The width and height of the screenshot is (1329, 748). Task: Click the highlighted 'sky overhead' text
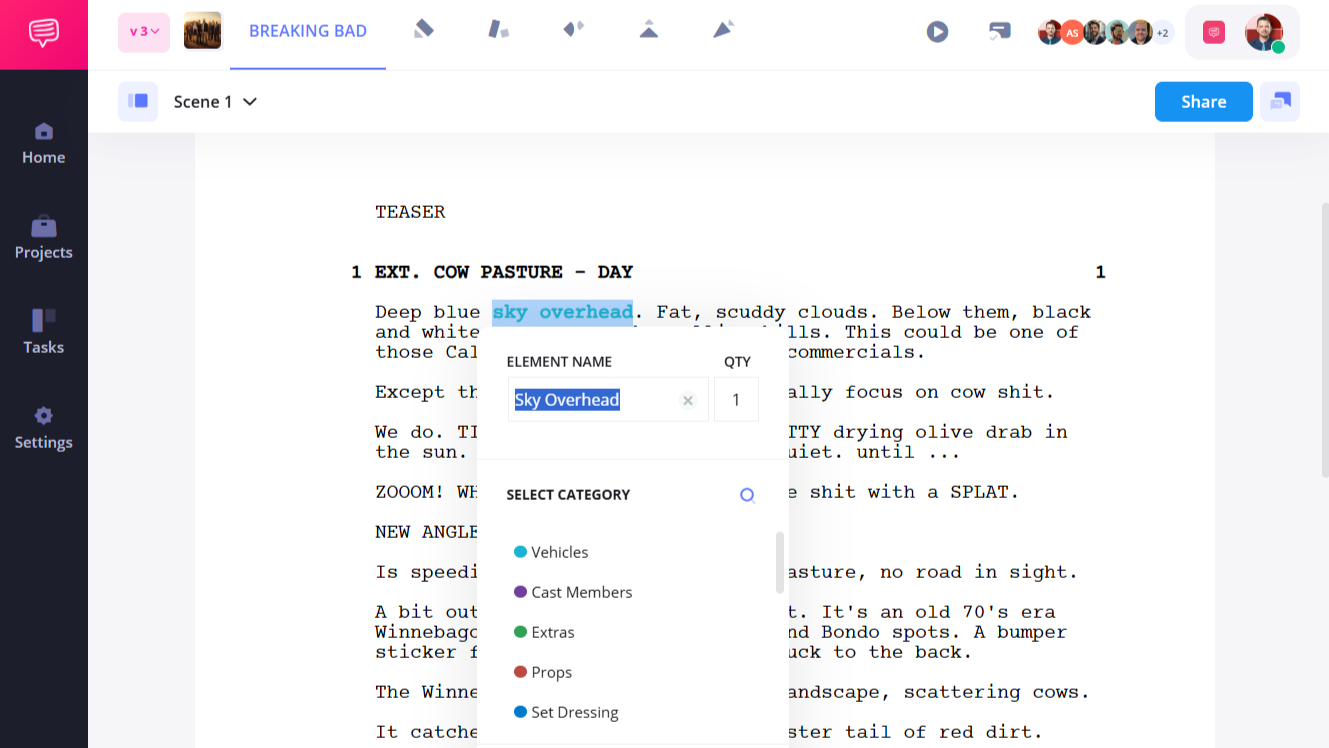pos(562,312)
